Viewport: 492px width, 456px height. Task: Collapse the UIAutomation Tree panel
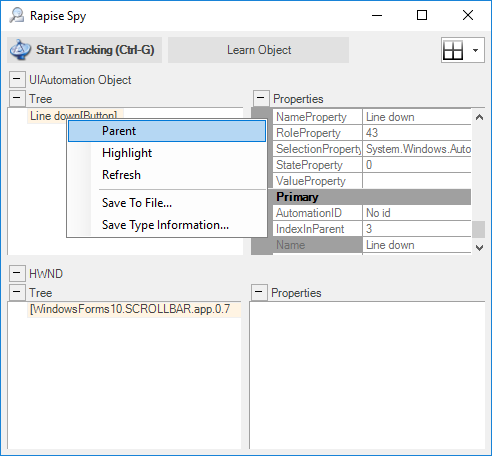(17, 99)
